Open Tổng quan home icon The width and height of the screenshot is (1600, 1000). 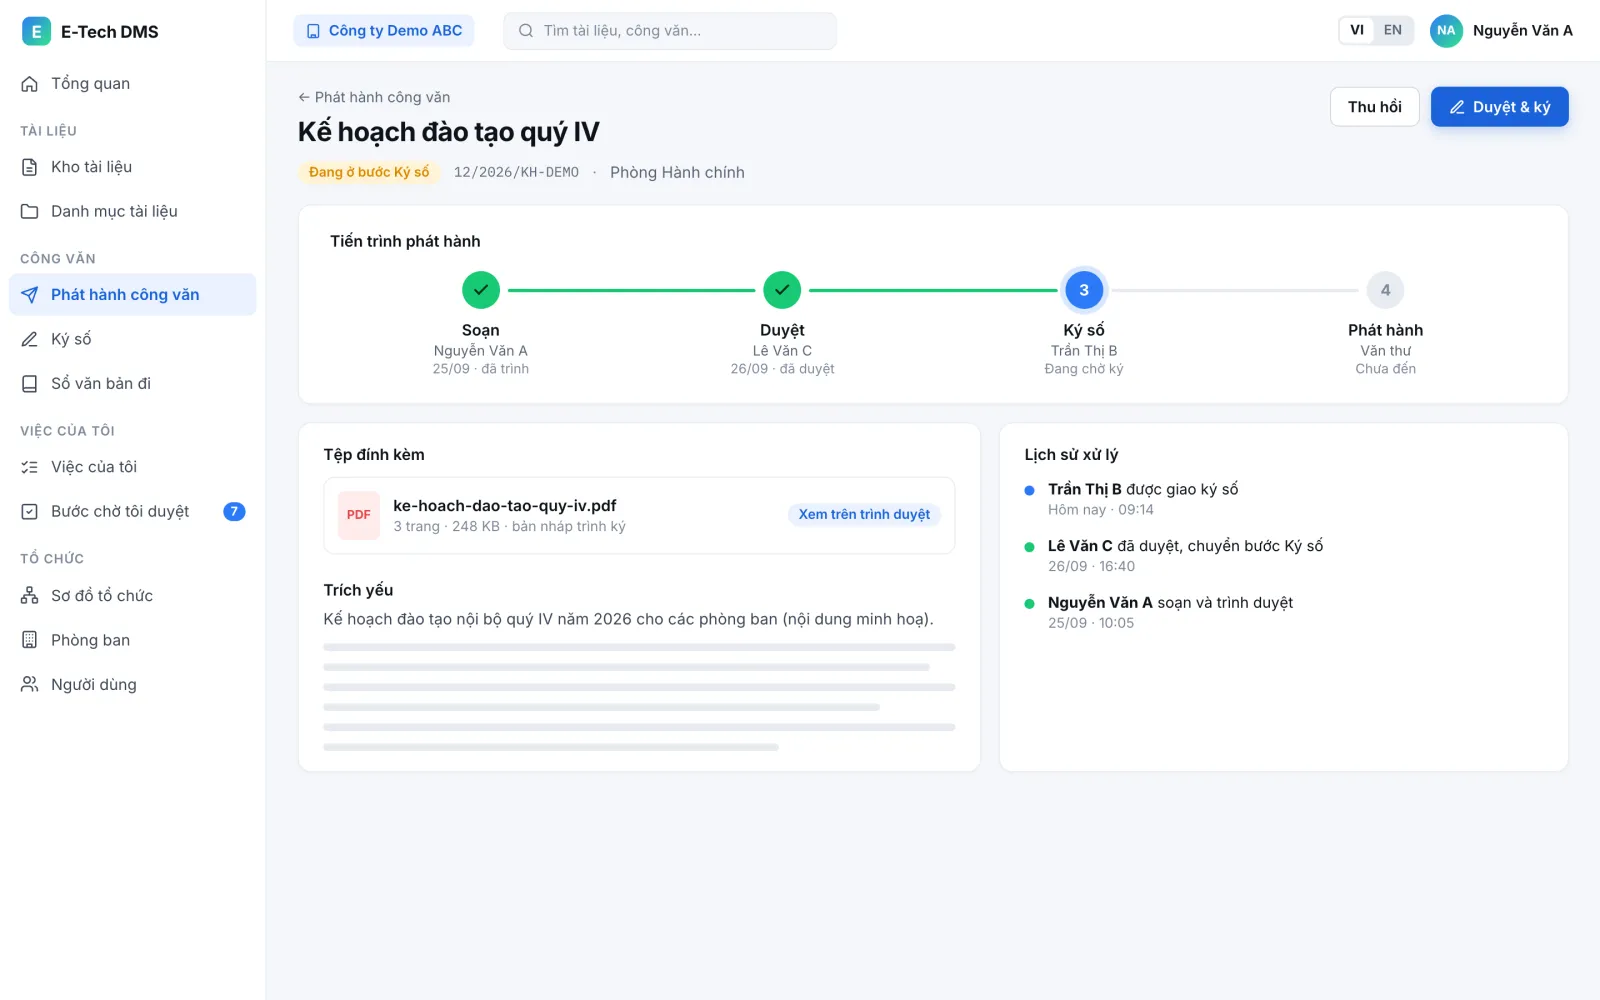[30, 84]
